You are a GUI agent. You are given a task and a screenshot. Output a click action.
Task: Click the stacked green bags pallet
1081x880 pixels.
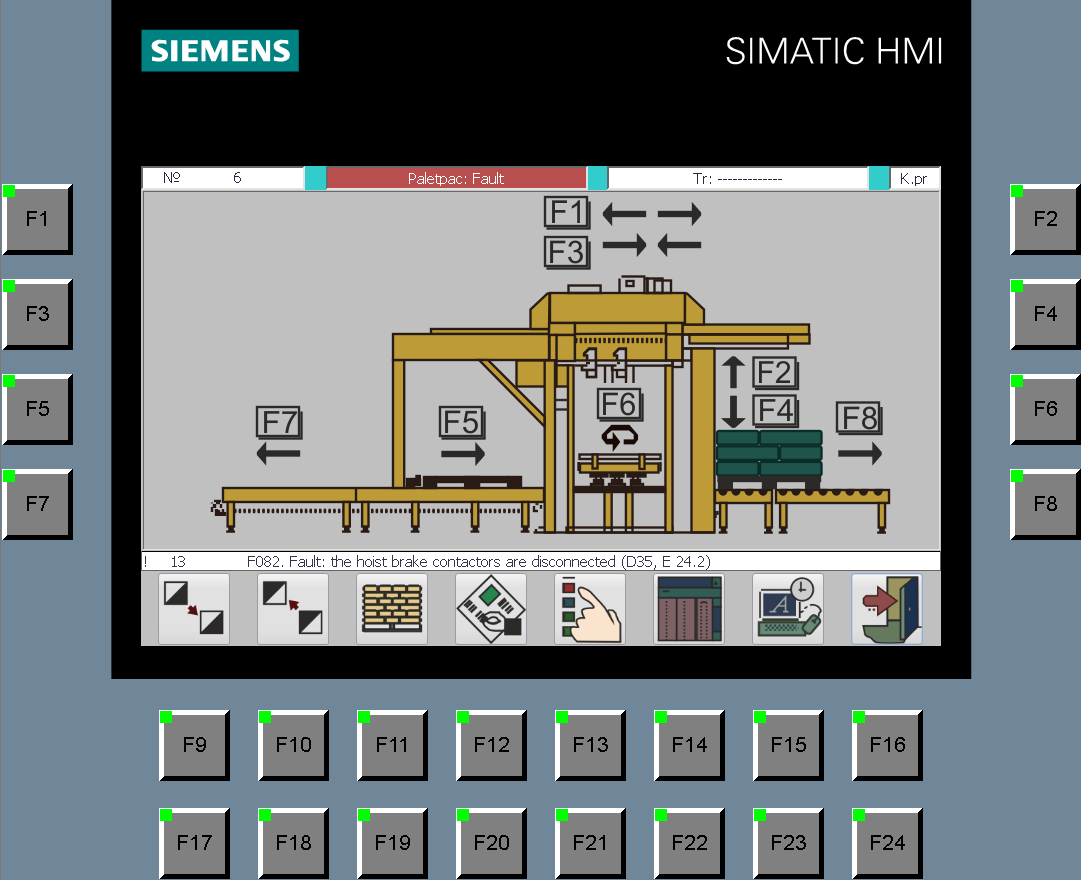(x=769, y=459)
